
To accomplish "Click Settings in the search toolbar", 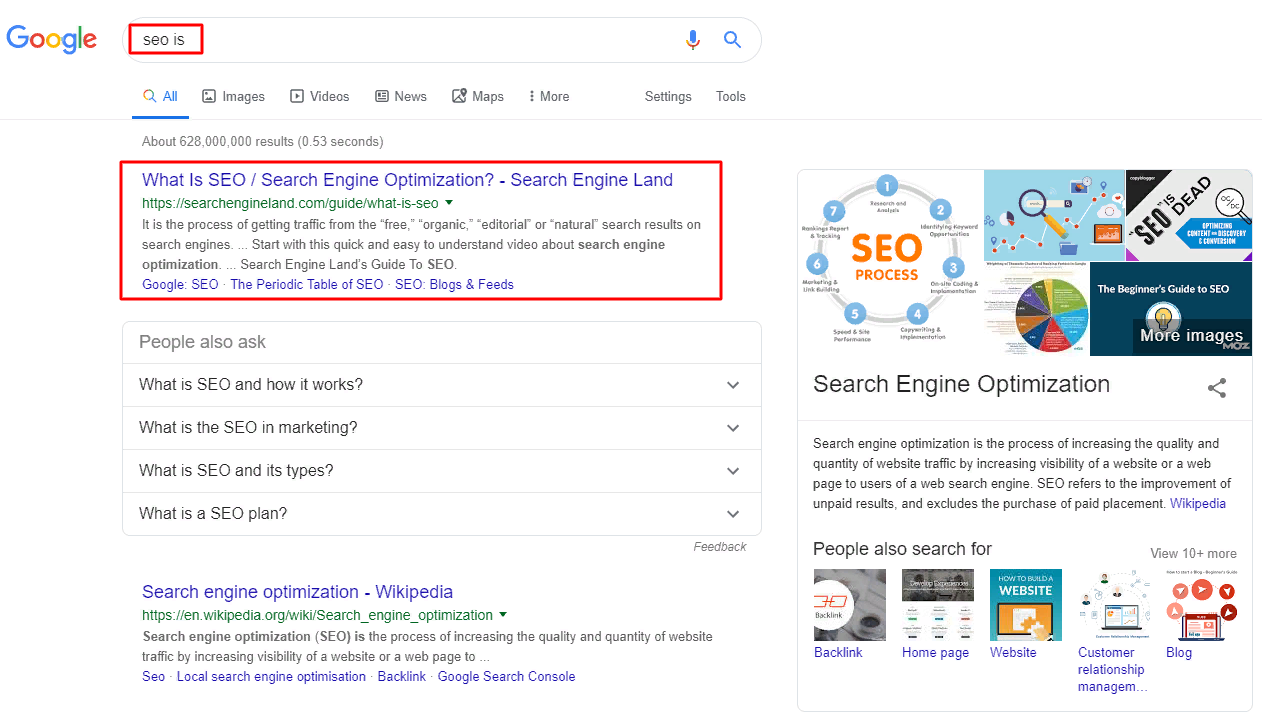I will (668, 97).
